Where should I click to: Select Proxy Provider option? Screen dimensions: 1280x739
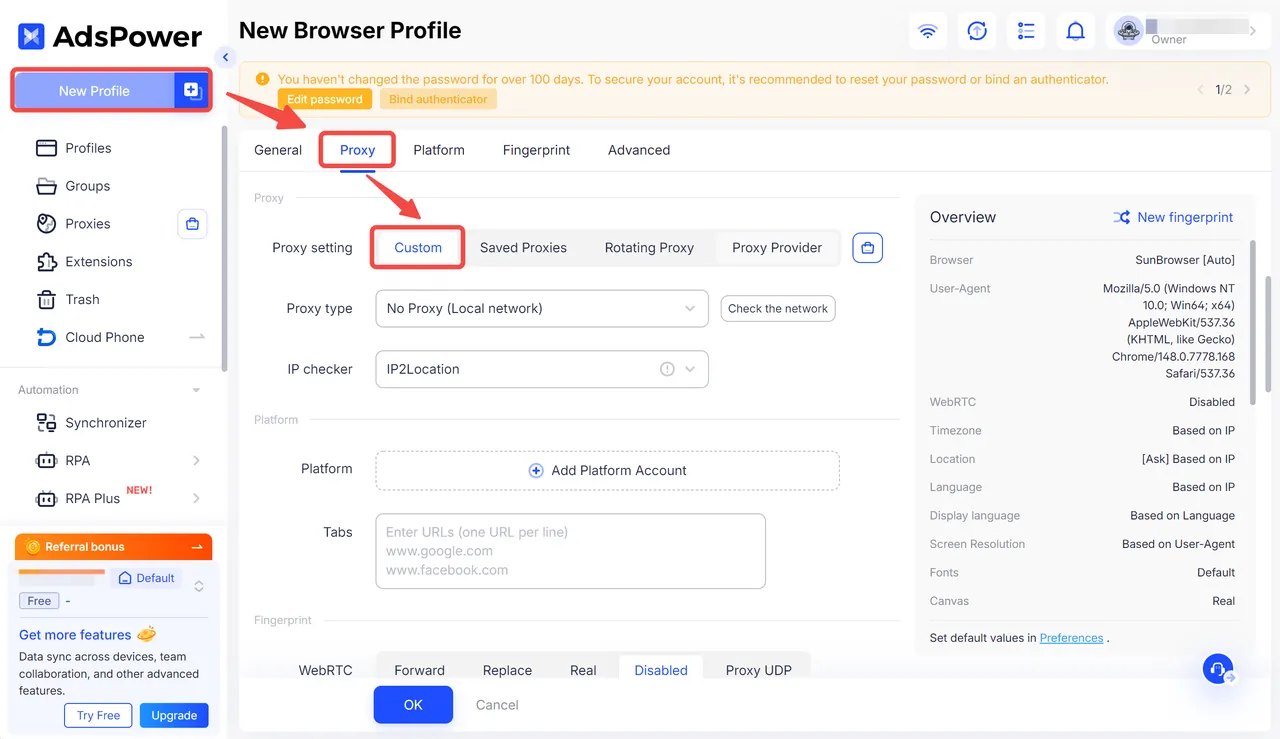pos(777,247)
